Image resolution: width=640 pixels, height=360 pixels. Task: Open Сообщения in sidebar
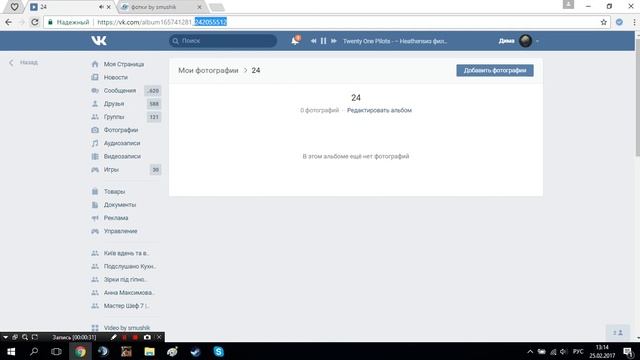click(120, 91)
